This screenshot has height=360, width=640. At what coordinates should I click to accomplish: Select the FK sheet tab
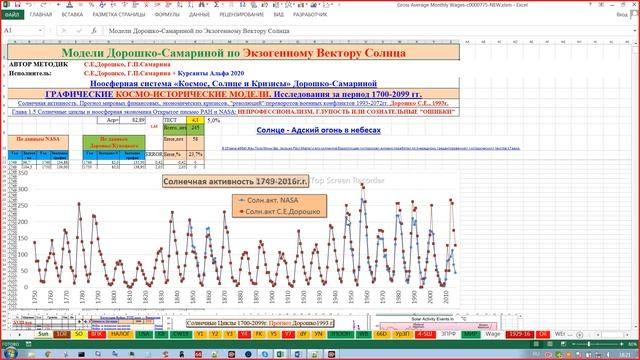pos(259,334)
